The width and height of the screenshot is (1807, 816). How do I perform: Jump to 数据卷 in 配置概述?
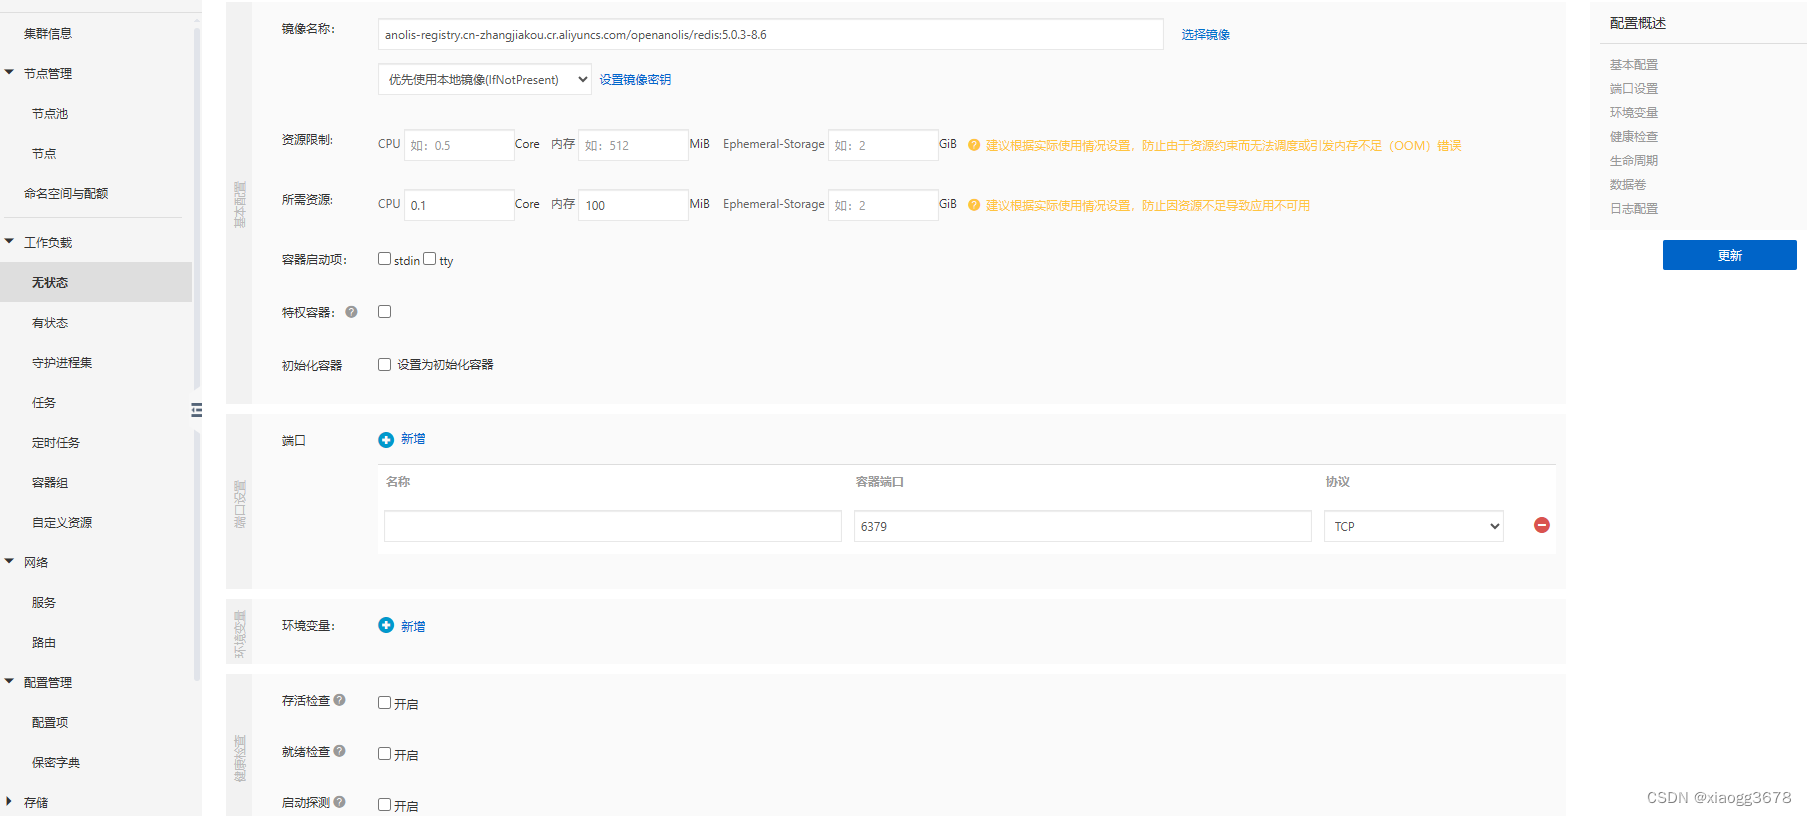click(1628, 184)
